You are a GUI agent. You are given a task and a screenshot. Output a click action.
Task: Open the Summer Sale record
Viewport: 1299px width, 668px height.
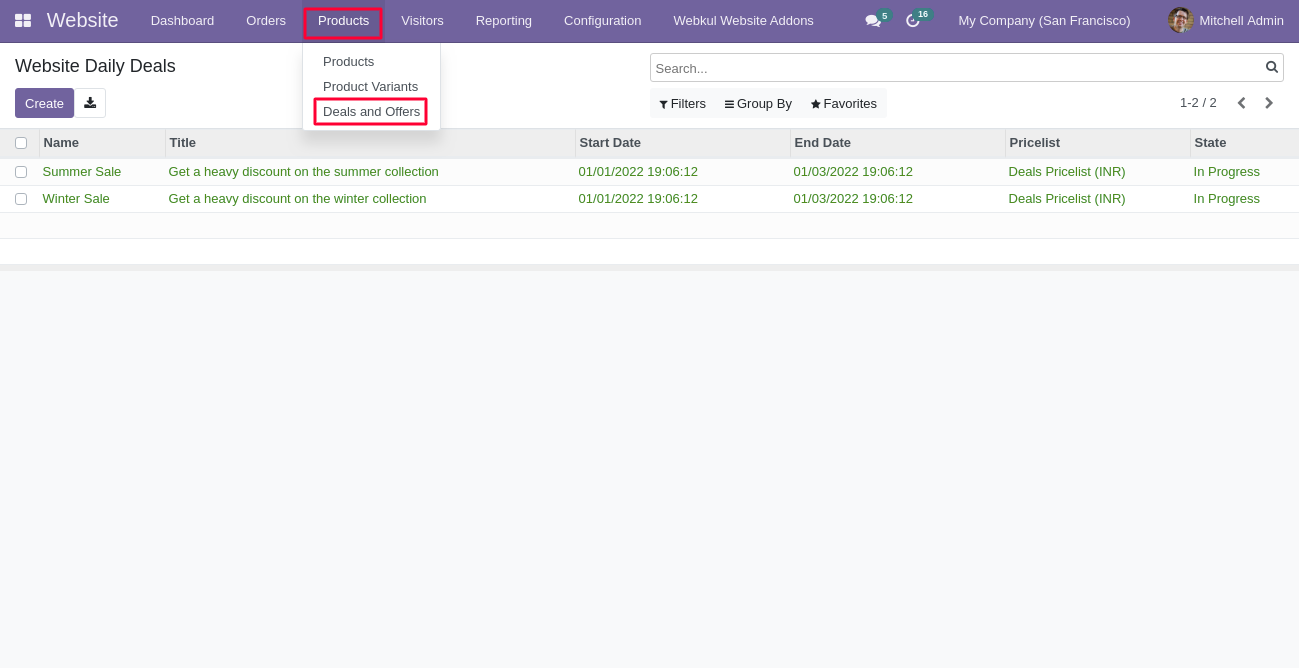tap(82, 172)
